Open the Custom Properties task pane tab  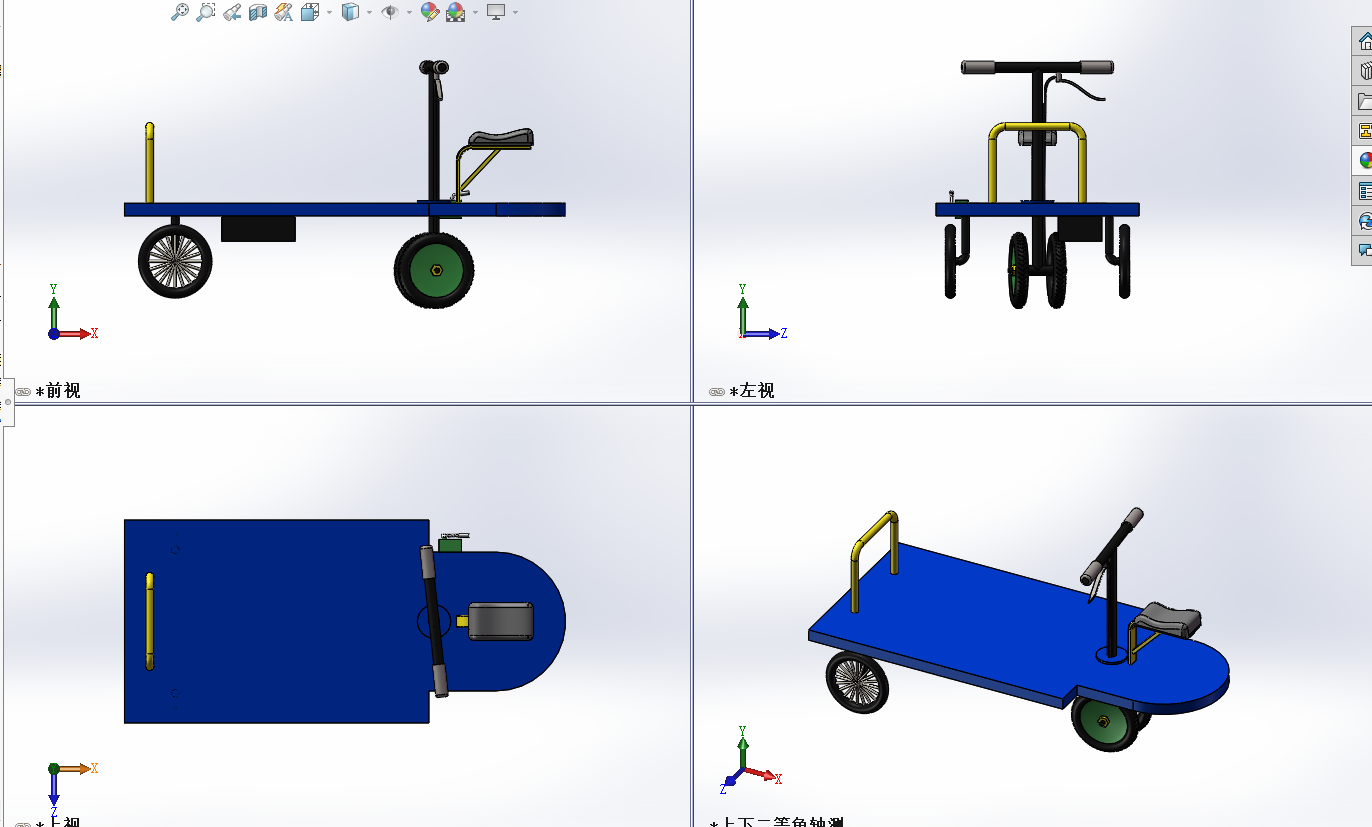[1363, 190]
